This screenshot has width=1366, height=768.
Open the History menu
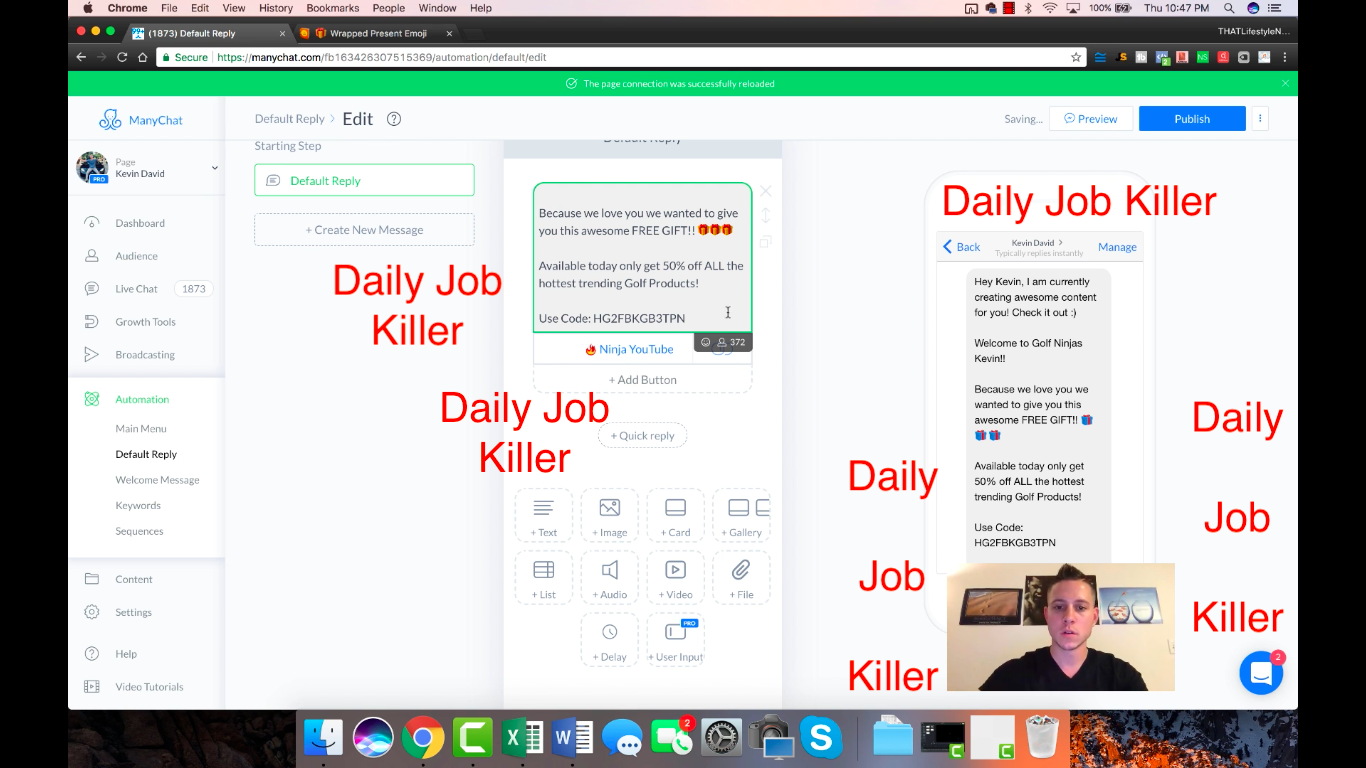(276, 8)
